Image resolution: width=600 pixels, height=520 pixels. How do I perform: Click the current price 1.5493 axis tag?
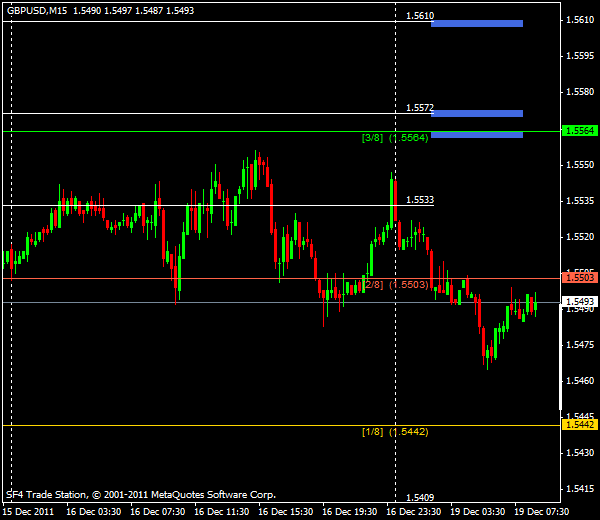tap(580, 301)
